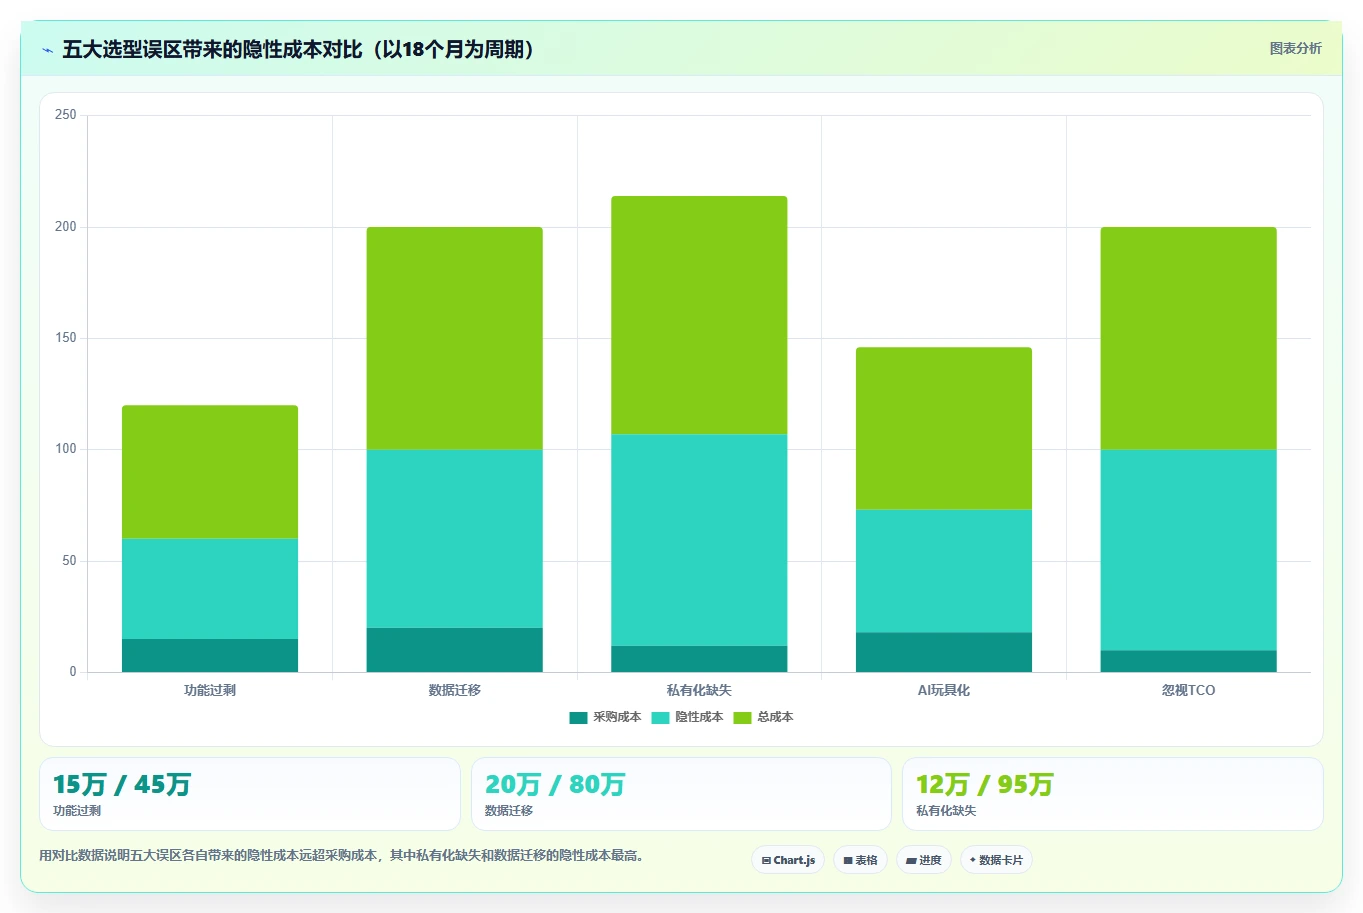The height and width of the screenshot is (913, 1363).
Task: Select the 表格 pill button
Action: (x=860, y=860)
